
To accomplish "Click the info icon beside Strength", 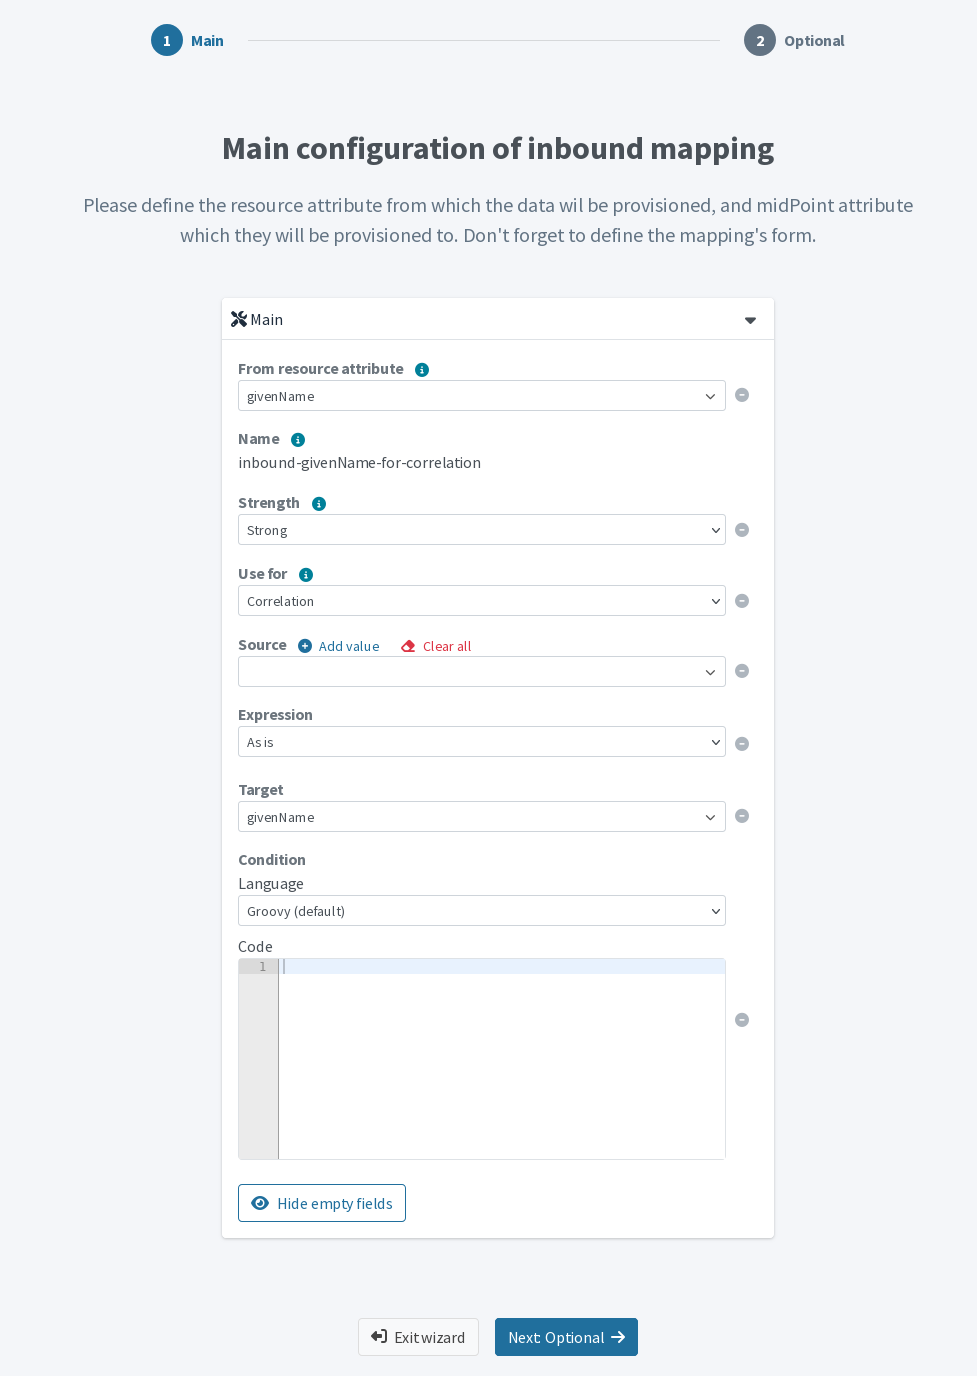I will [319, 503].
